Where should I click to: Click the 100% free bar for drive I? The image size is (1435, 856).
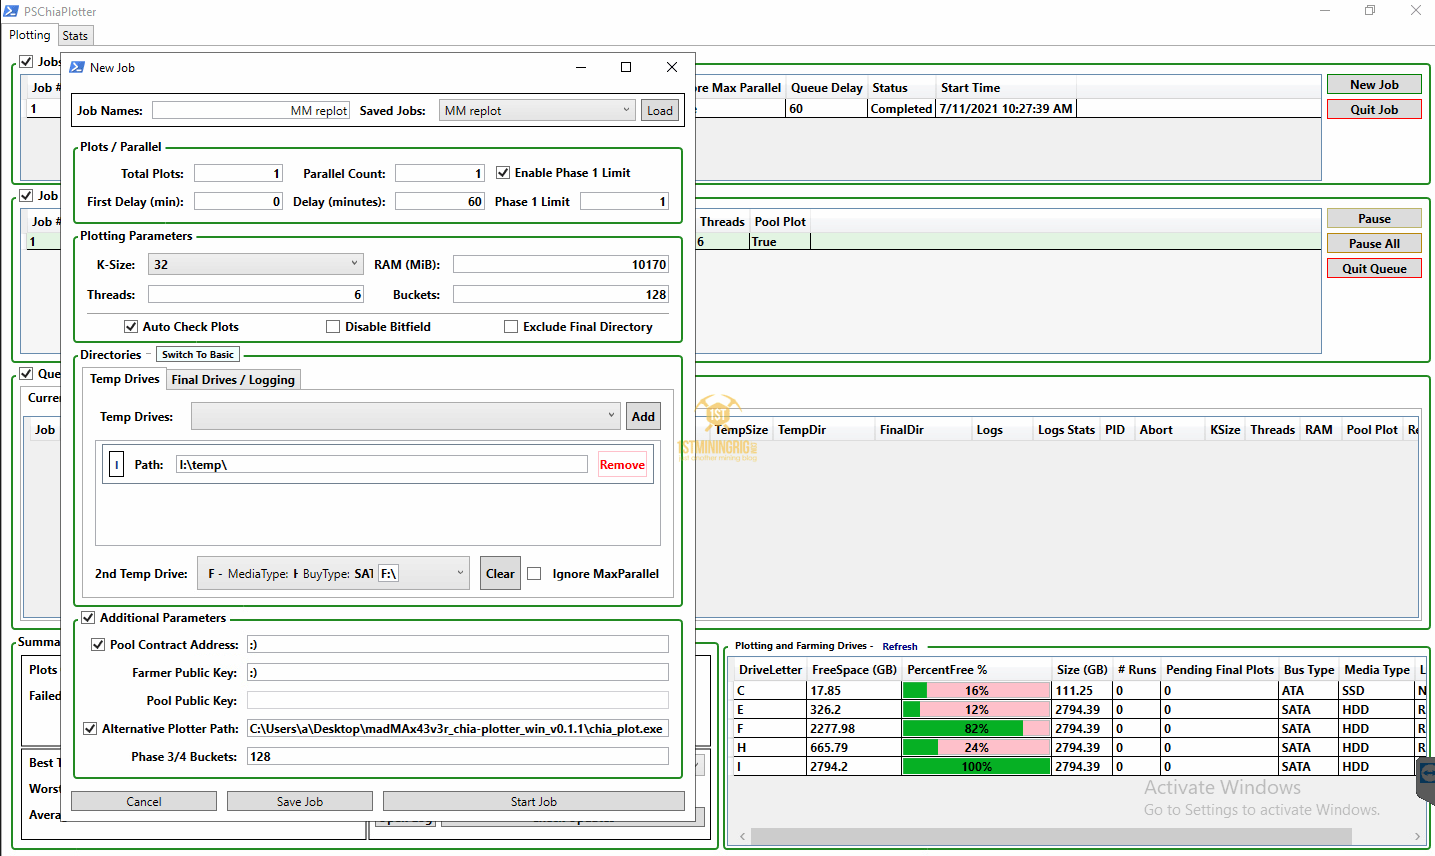[x=976, y=767]
